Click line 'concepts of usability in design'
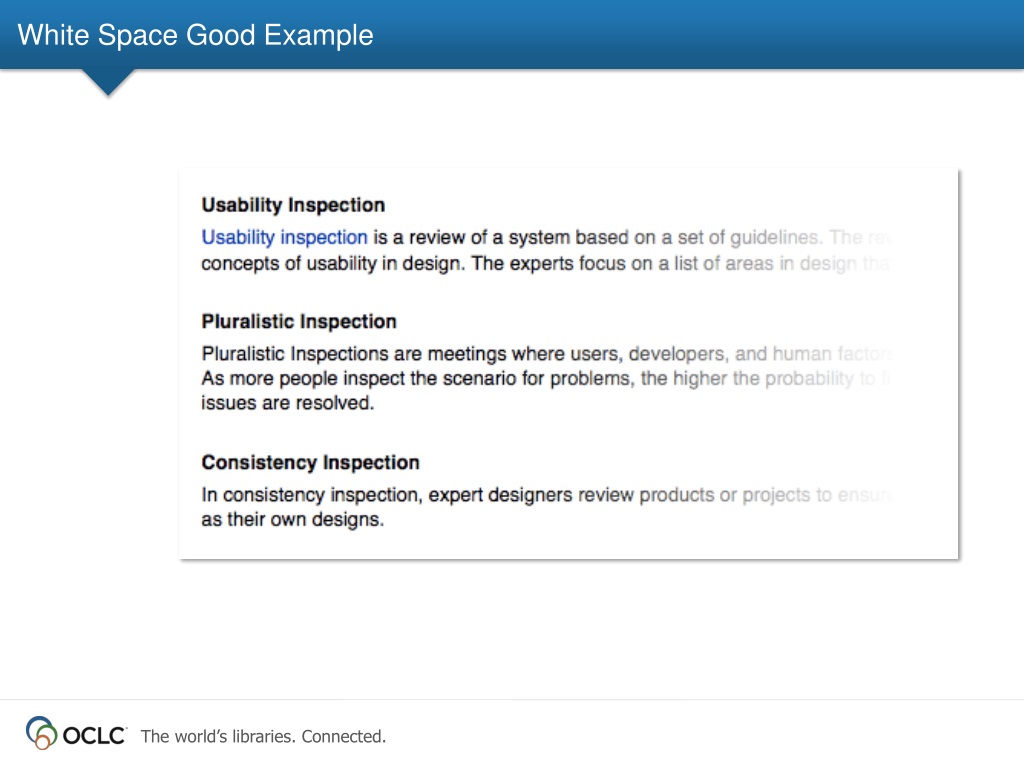Screen dimensions: 1024x768 pyautogui.click(x=545, y=263)
